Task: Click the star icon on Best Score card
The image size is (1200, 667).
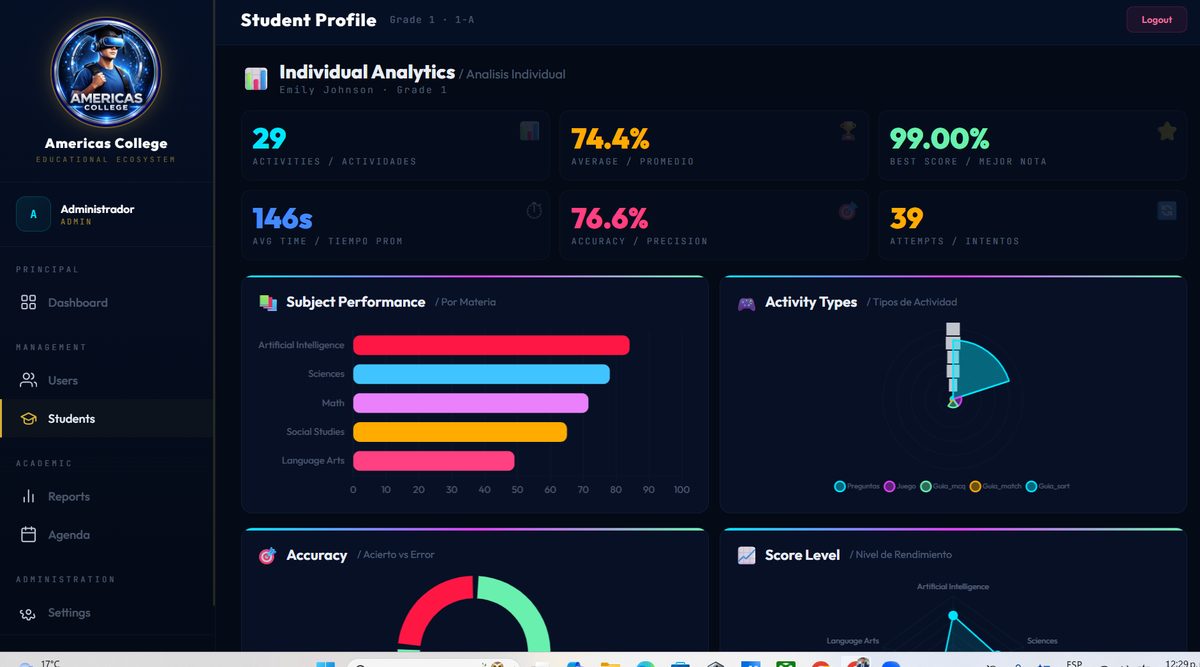Action: click(1167, 131)
